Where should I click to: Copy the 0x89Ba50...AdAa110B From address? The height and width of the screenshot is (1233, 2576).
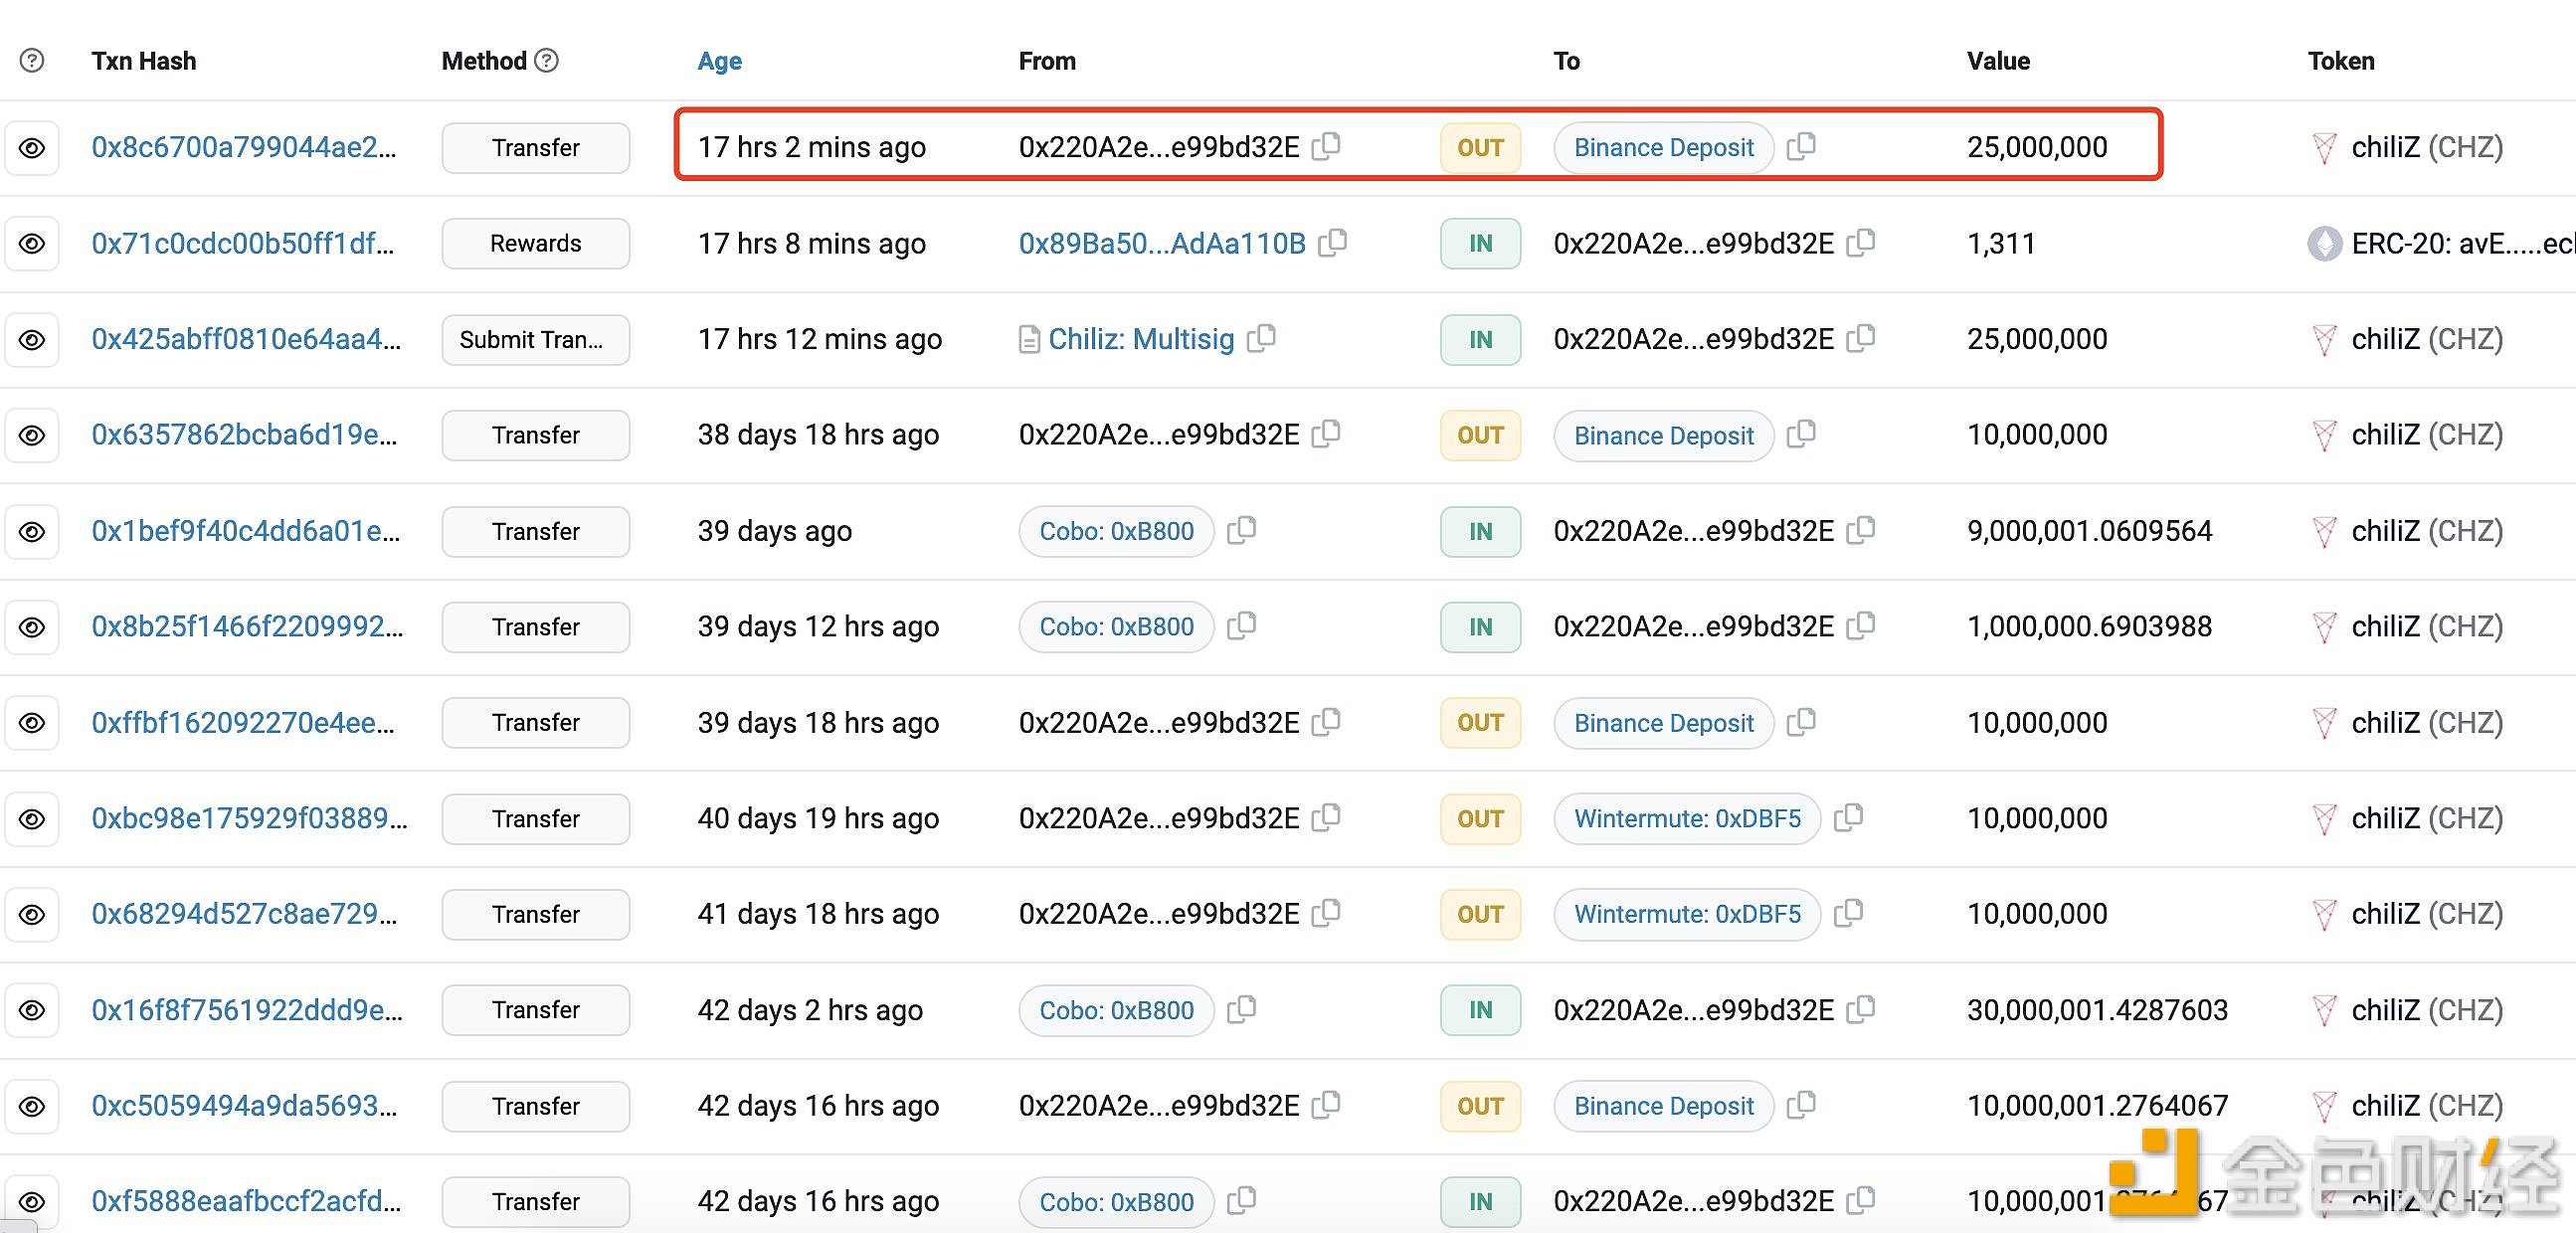click(x=1333, y=242)
